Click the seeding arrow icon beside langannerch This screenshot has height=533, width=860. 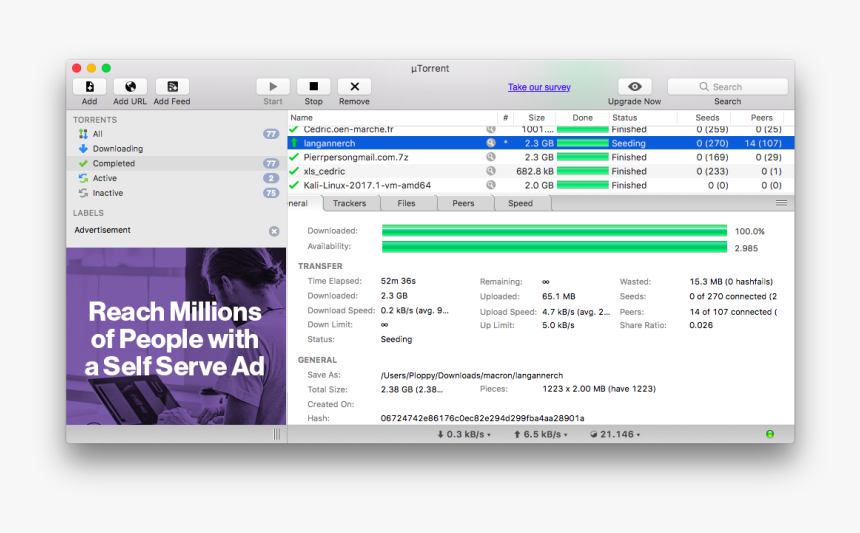[x=294, y=143]
